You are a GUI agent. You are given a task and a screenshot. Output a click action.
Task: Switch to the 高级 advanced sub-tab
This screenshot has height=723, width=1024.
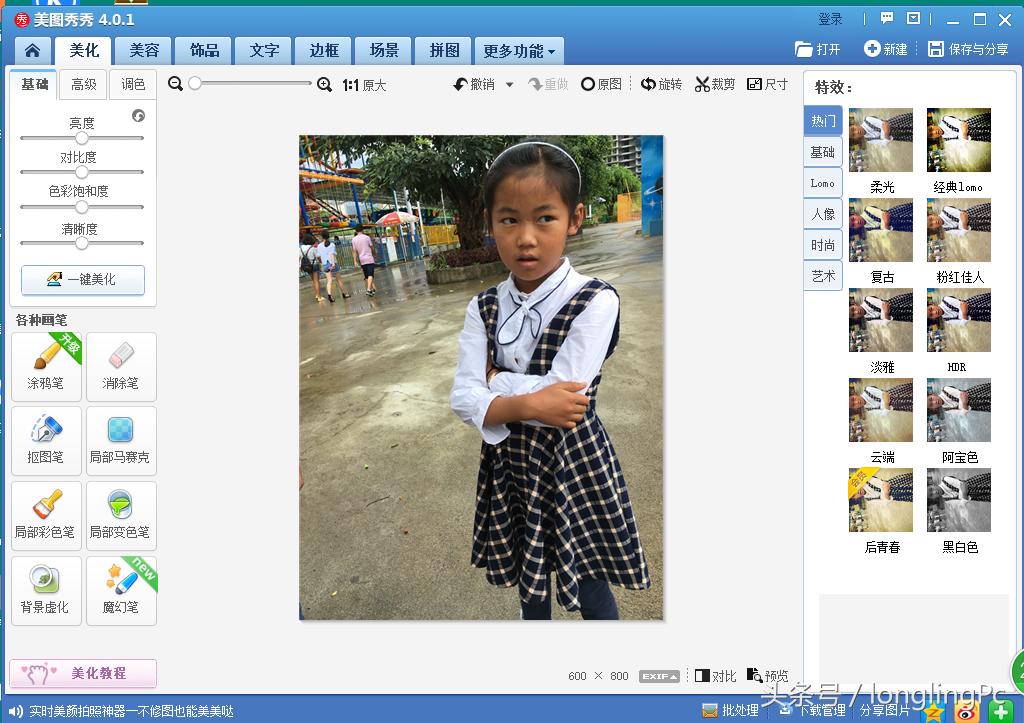pyautogui.click(x=84, y=84)
